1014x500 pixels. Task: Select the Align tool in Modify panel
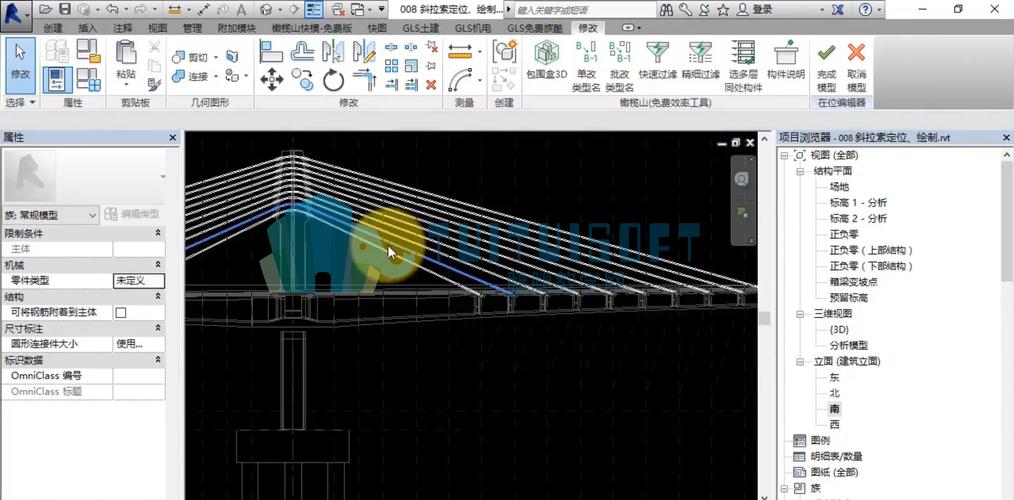272,51
